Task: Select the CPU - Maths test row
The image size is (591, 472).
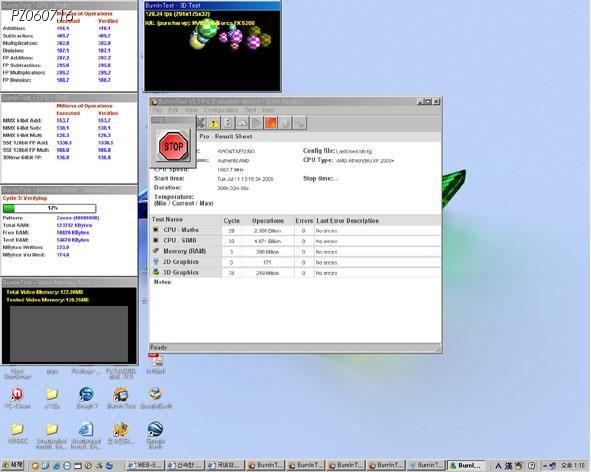Action: click(x=295, y=230)
